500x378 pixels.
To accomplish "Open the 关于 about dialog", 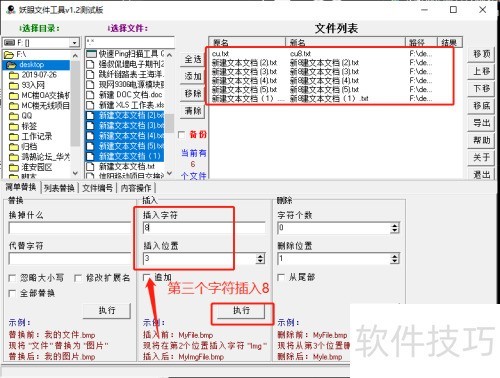I will coord(482,158).
